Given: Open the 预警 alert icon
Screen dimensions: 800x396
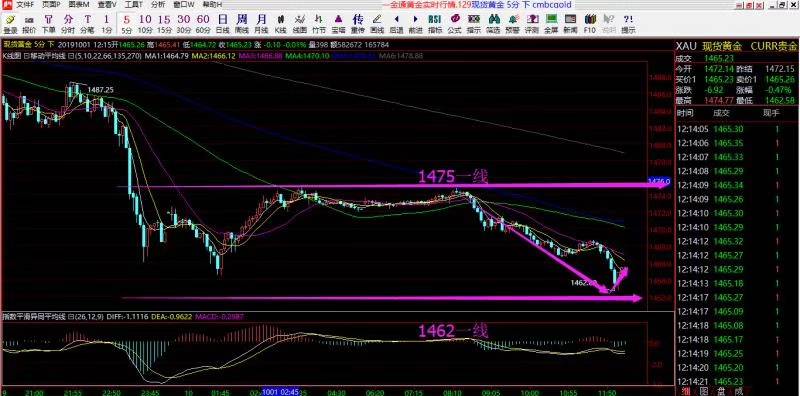Looking at the screenshot, I should [x=512, y=23].
